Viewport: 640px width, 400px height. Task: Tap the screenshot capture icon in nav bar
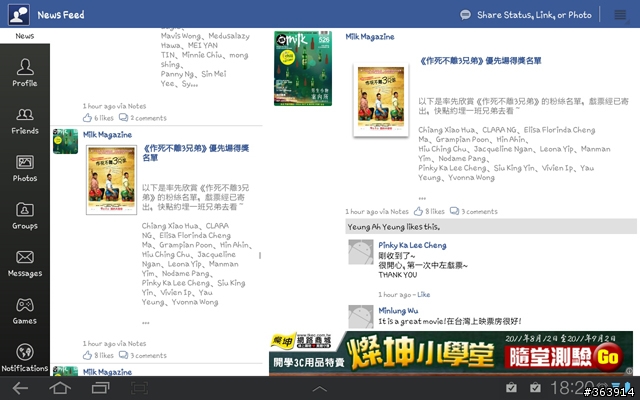[139, 388]
